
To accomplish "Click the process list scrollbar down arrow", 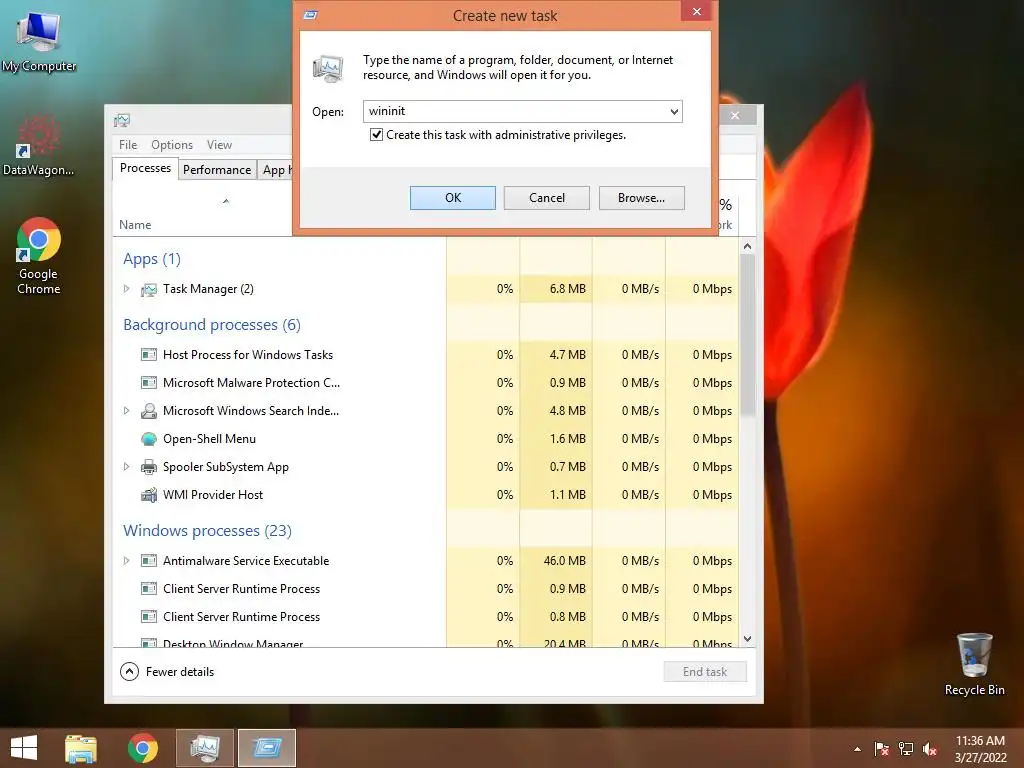I will pos(748,639).
